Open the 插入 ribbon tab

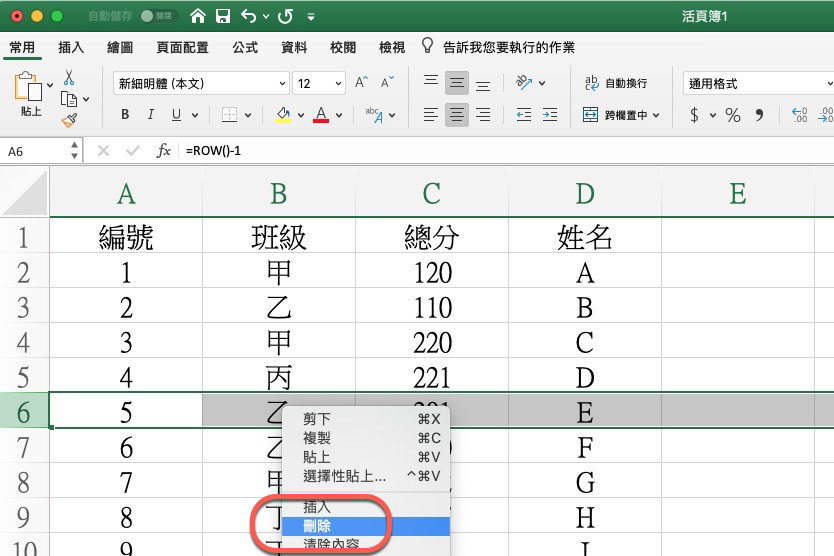coord(71,47)
